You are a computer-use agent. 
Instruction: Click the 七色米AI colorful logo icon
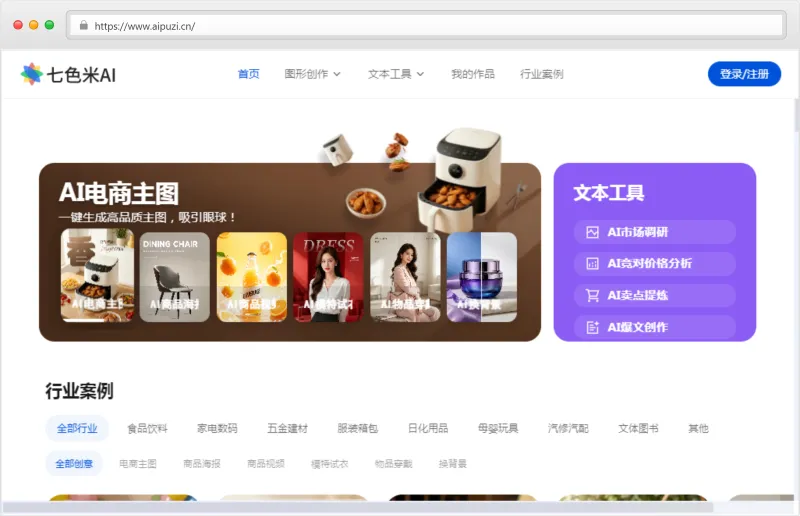tap(32, 74)
